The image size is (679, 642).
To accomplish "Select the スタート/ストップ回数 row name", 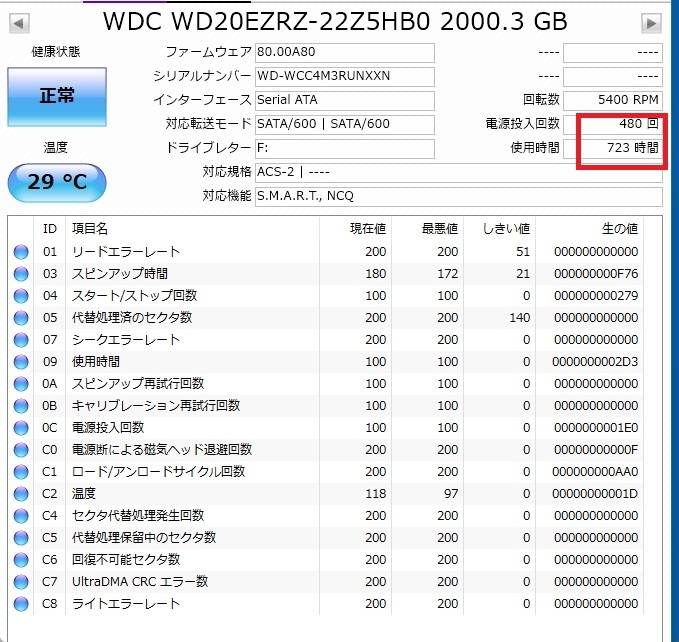I will tap(134, 296).
